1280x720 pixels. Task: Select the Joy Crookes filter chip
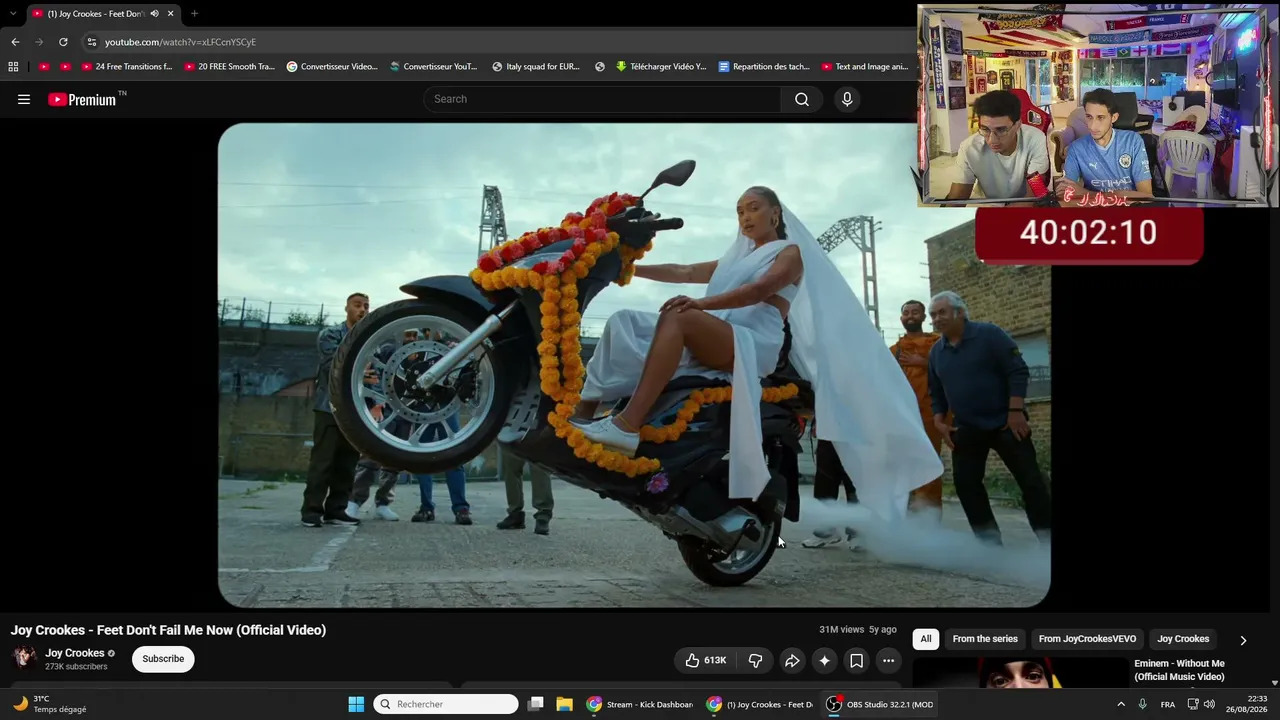coord(1183,639)
